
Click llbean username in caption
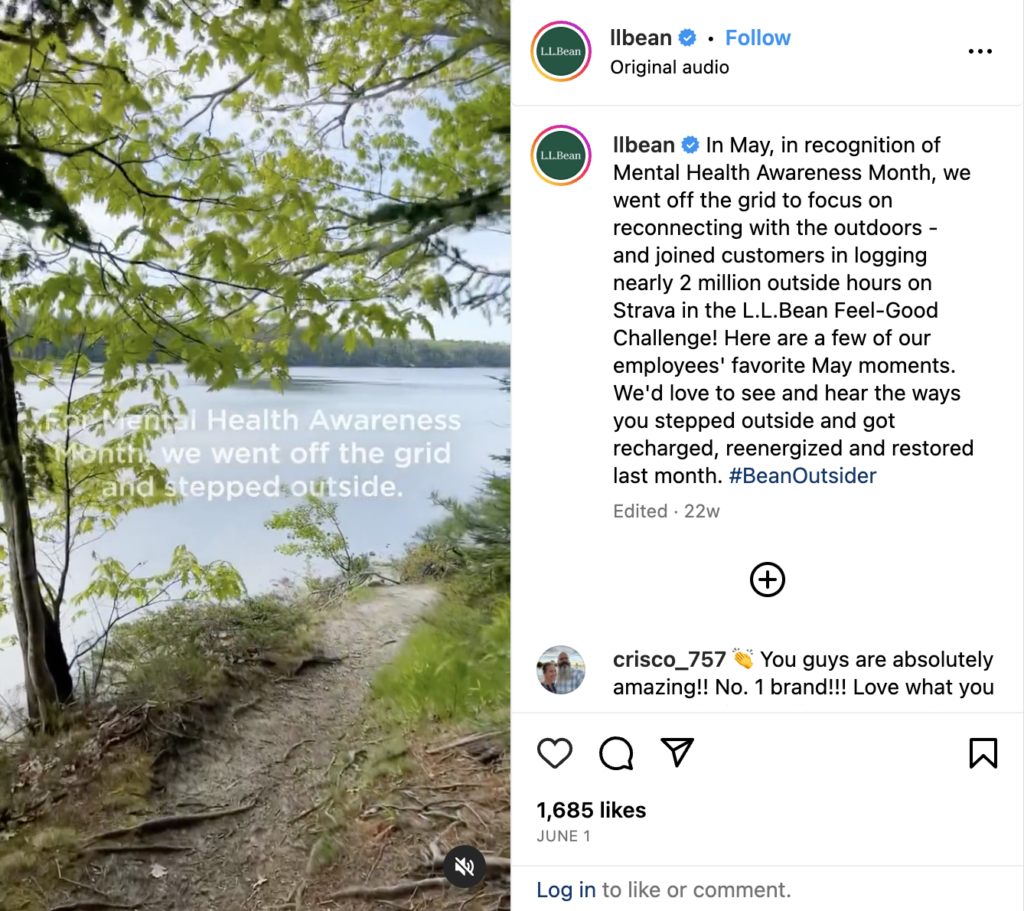[643, 145]
